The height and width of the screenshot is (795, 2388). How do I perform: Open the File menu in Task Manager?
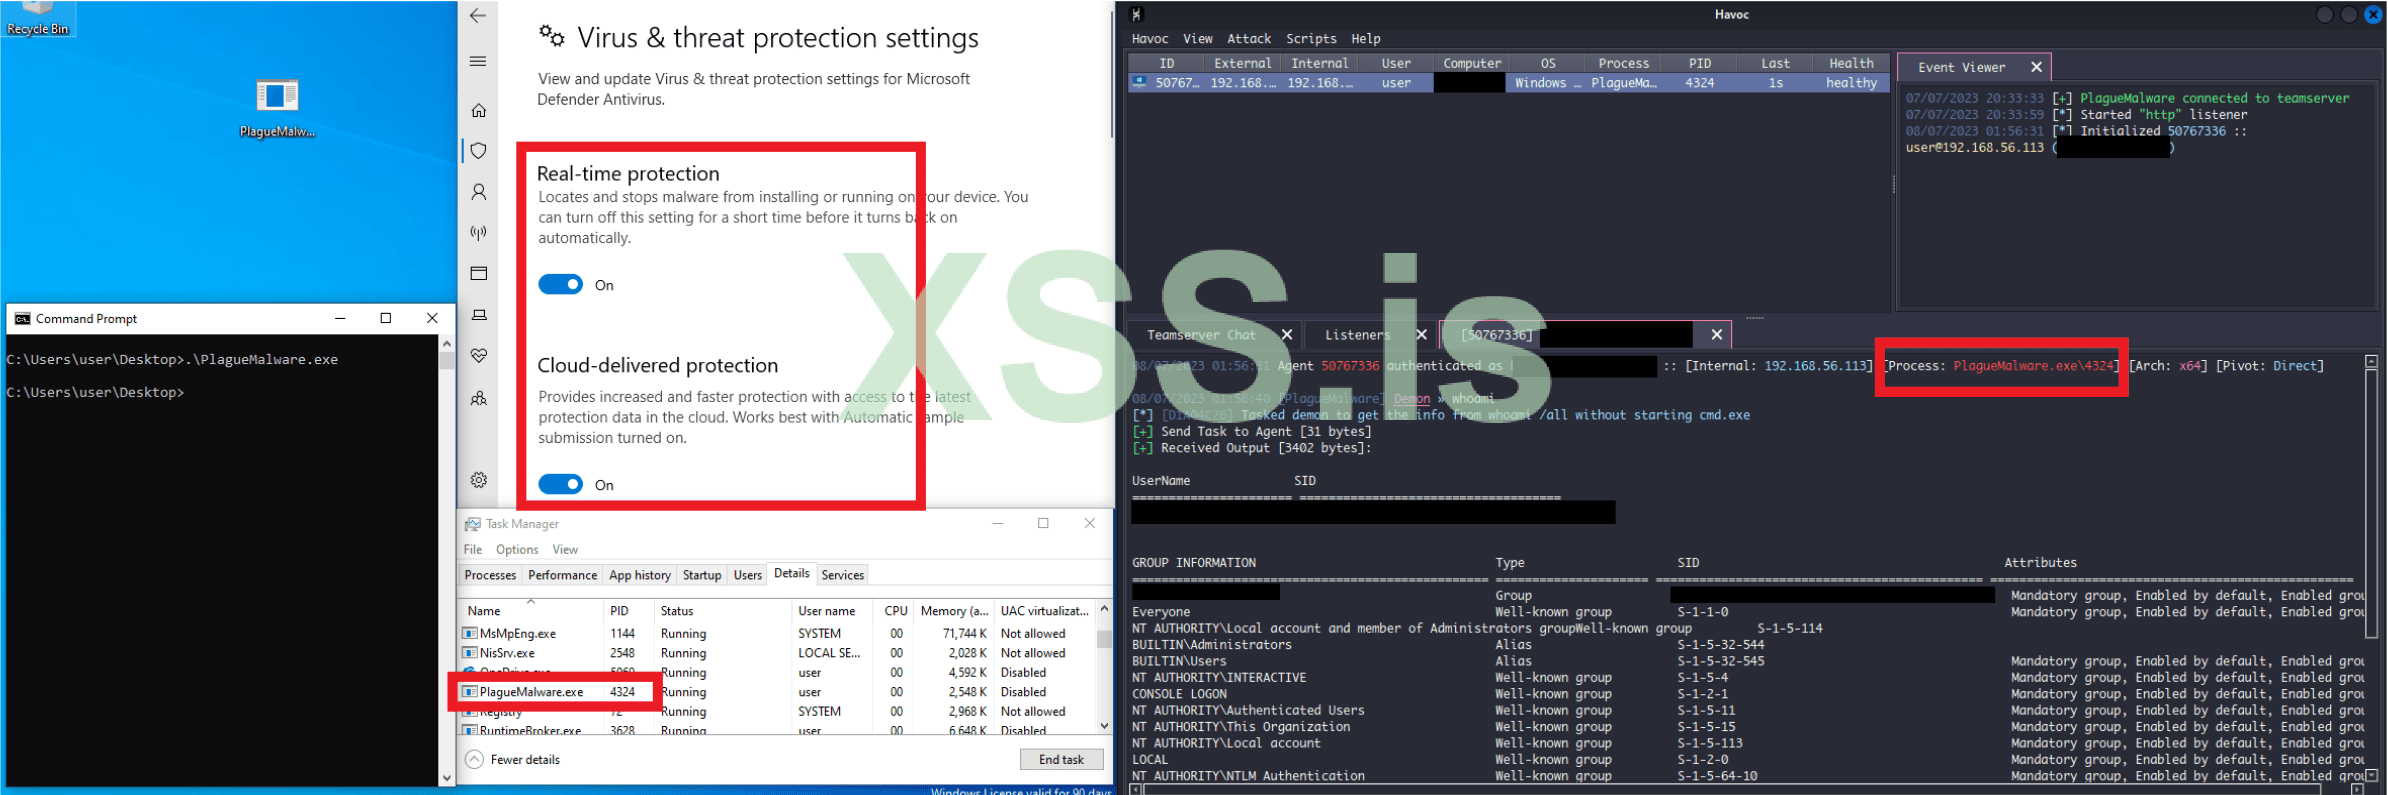coord(473,550)
